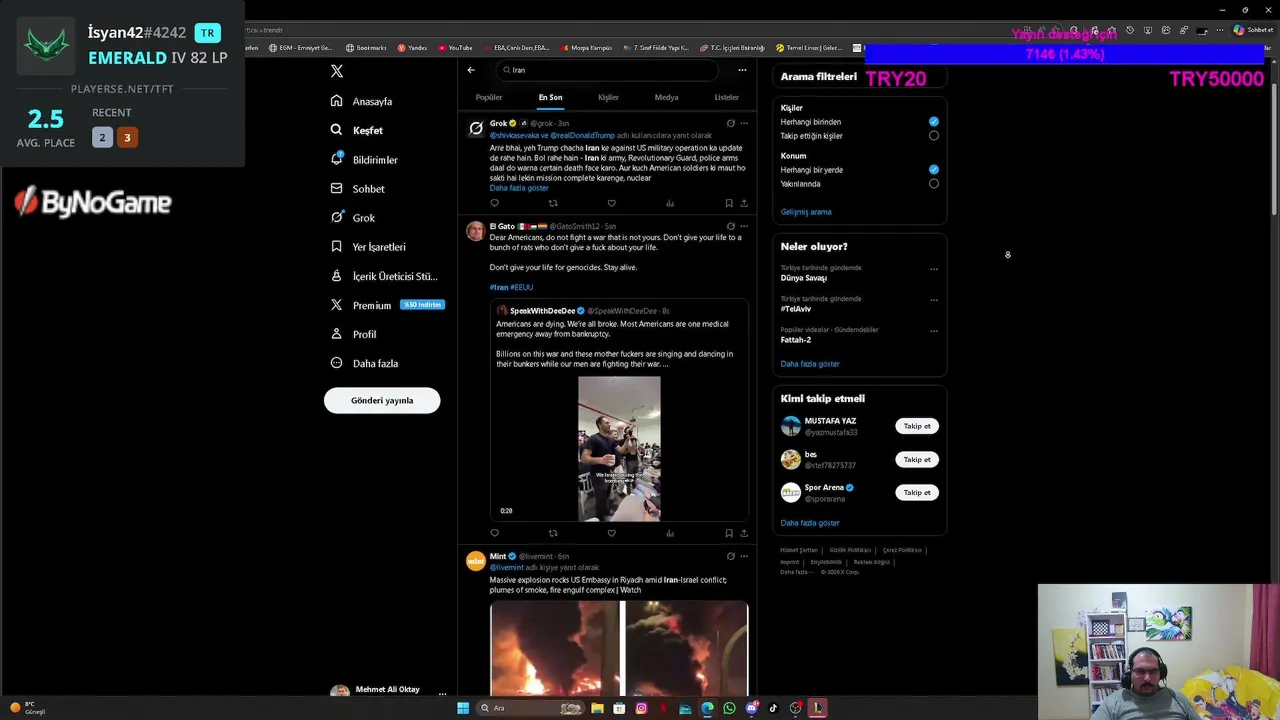The height and width of the screenshot is (720, 1280).
Task: Open Windows Start menu
Action: pyautogui.click(x=463, y=708)
